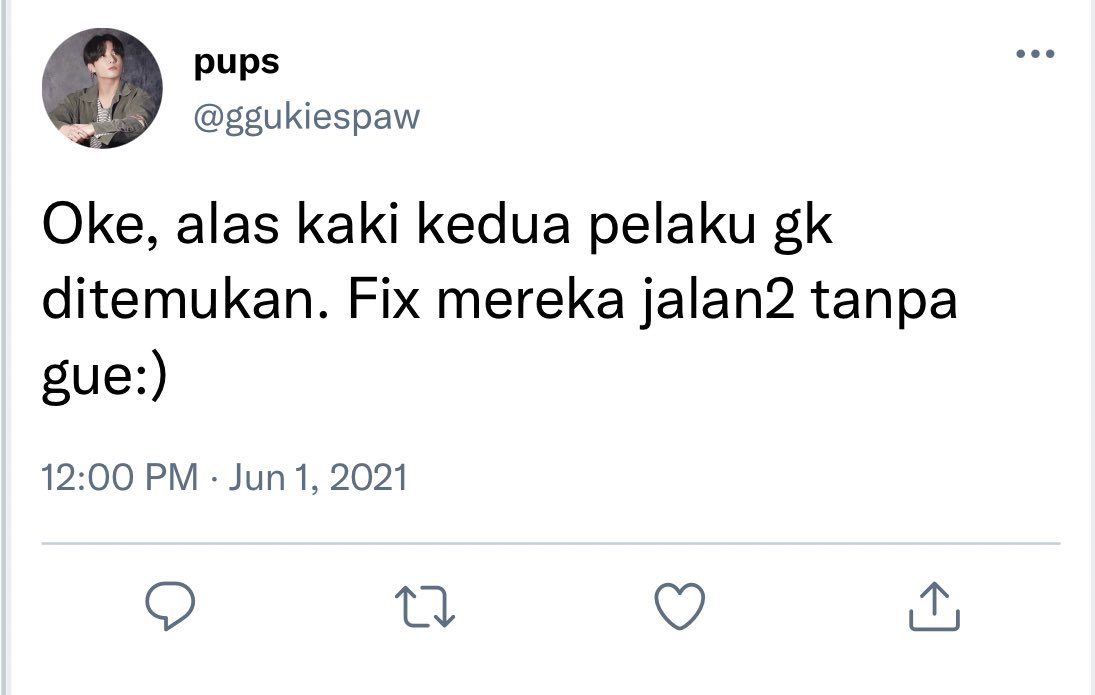
Task: Like the tweet with the heart icon
Action: (x=679, y=606)
